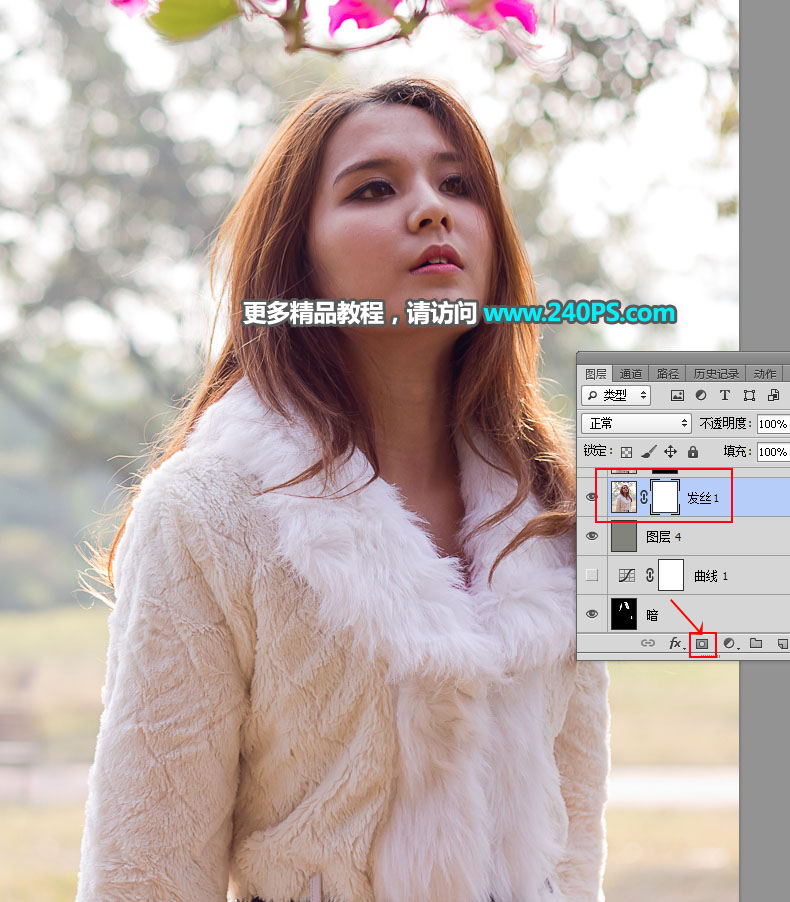Filter layers by pixel layers icon
Screen dimensions: 790x902
(x=677, y=395)
